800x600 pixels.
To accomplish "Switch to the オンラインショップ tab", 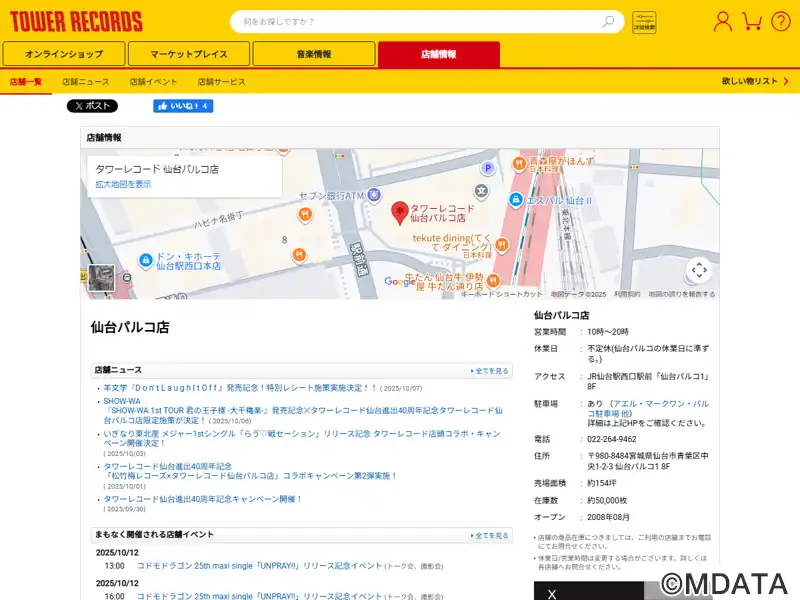I will tap(64, 54).
